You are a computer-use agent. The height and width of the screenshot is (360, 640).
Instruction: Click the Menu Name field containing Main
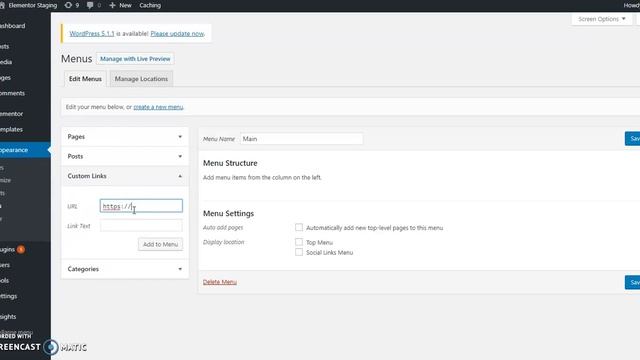tap(301, 139)
